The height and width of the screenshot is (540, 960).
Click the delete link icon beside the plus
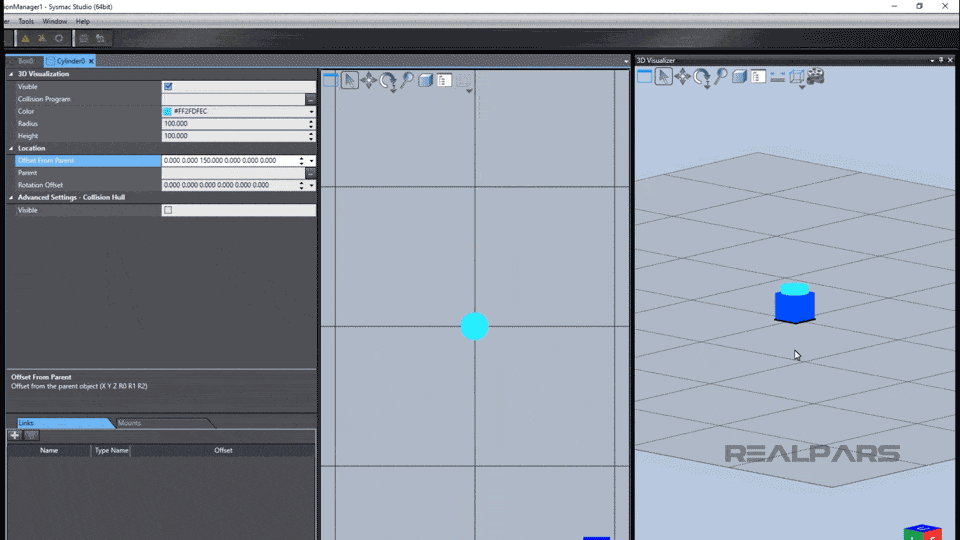(x=32, y=435)
